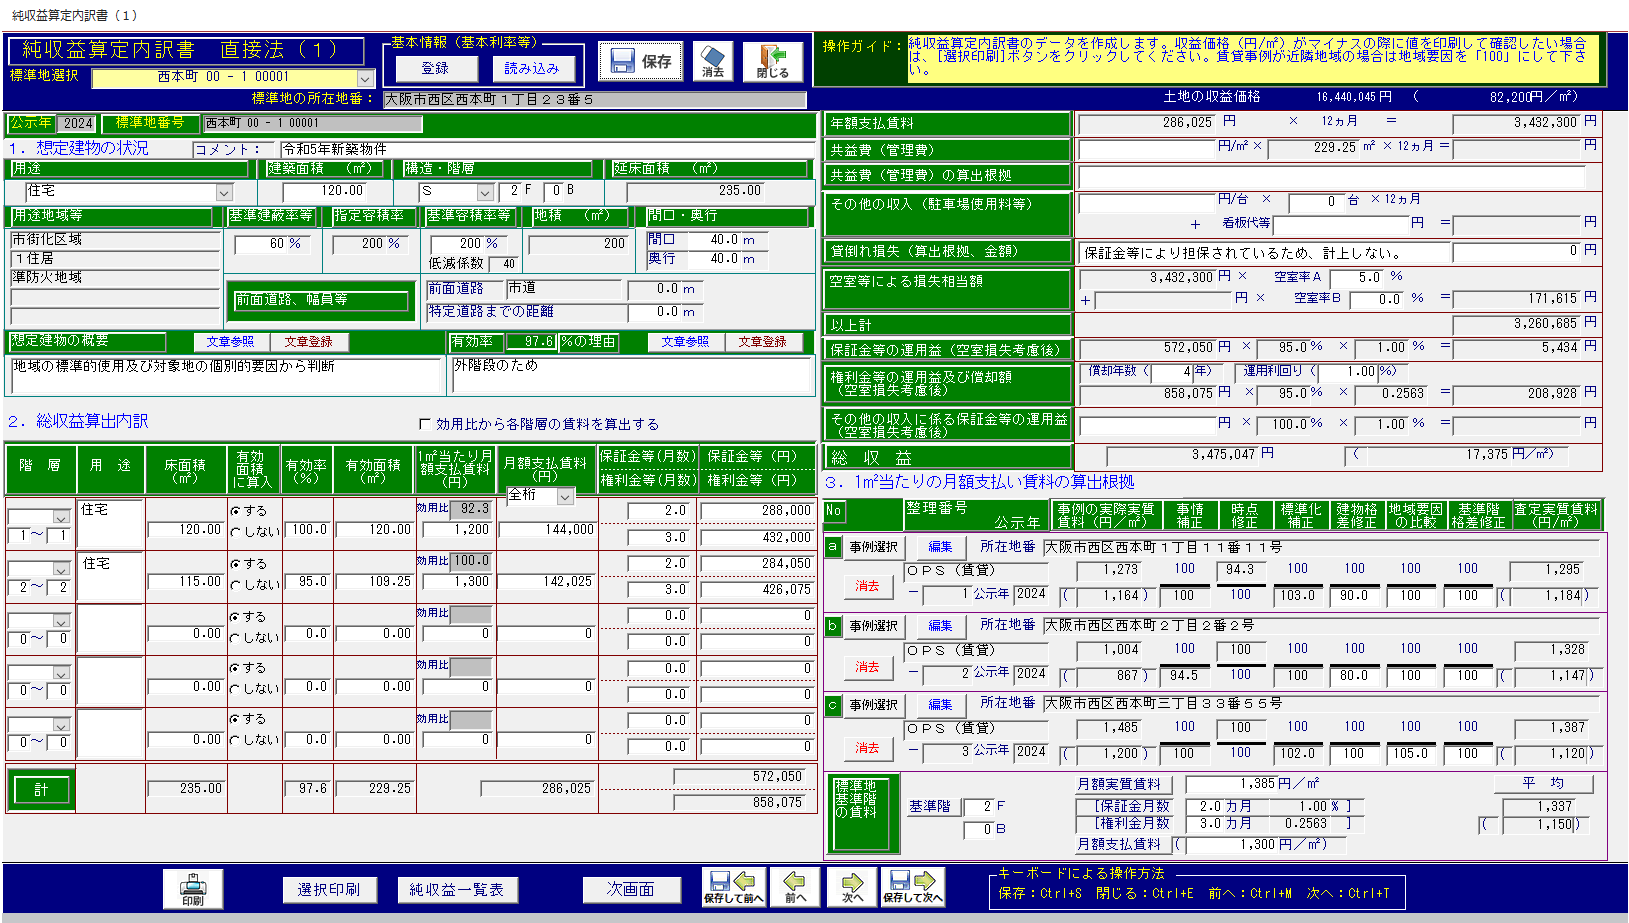
Task: Select しない radio for the first floor row
Action: pyautogui.click(x=236, y=532)
